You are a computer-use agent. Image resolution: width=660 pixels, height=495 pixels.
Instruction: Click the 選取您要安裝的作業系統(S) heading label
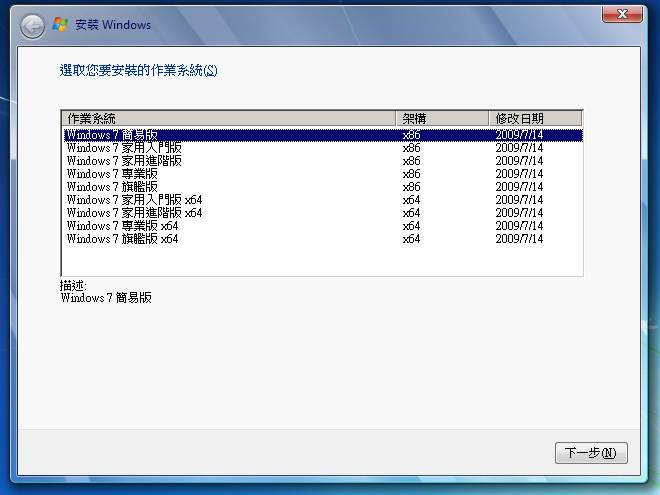tap(138, 71)
